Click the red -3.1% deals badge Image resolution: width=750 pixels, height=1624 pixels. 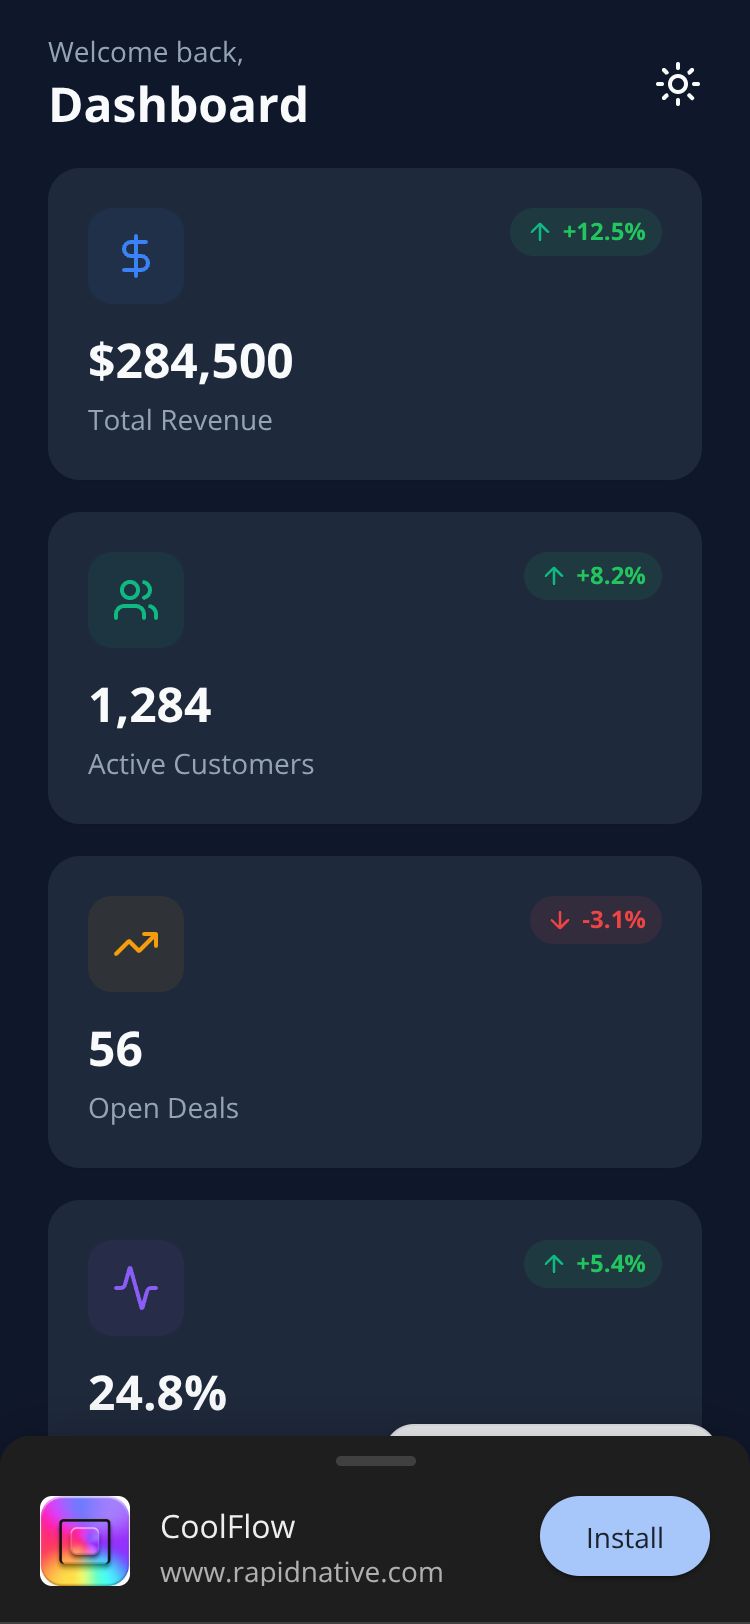[596, 920]
